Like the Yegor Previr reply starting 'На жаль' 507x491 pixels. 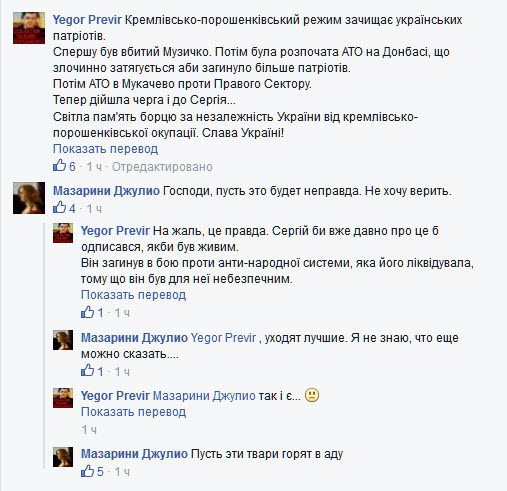[x=87, y=312]
